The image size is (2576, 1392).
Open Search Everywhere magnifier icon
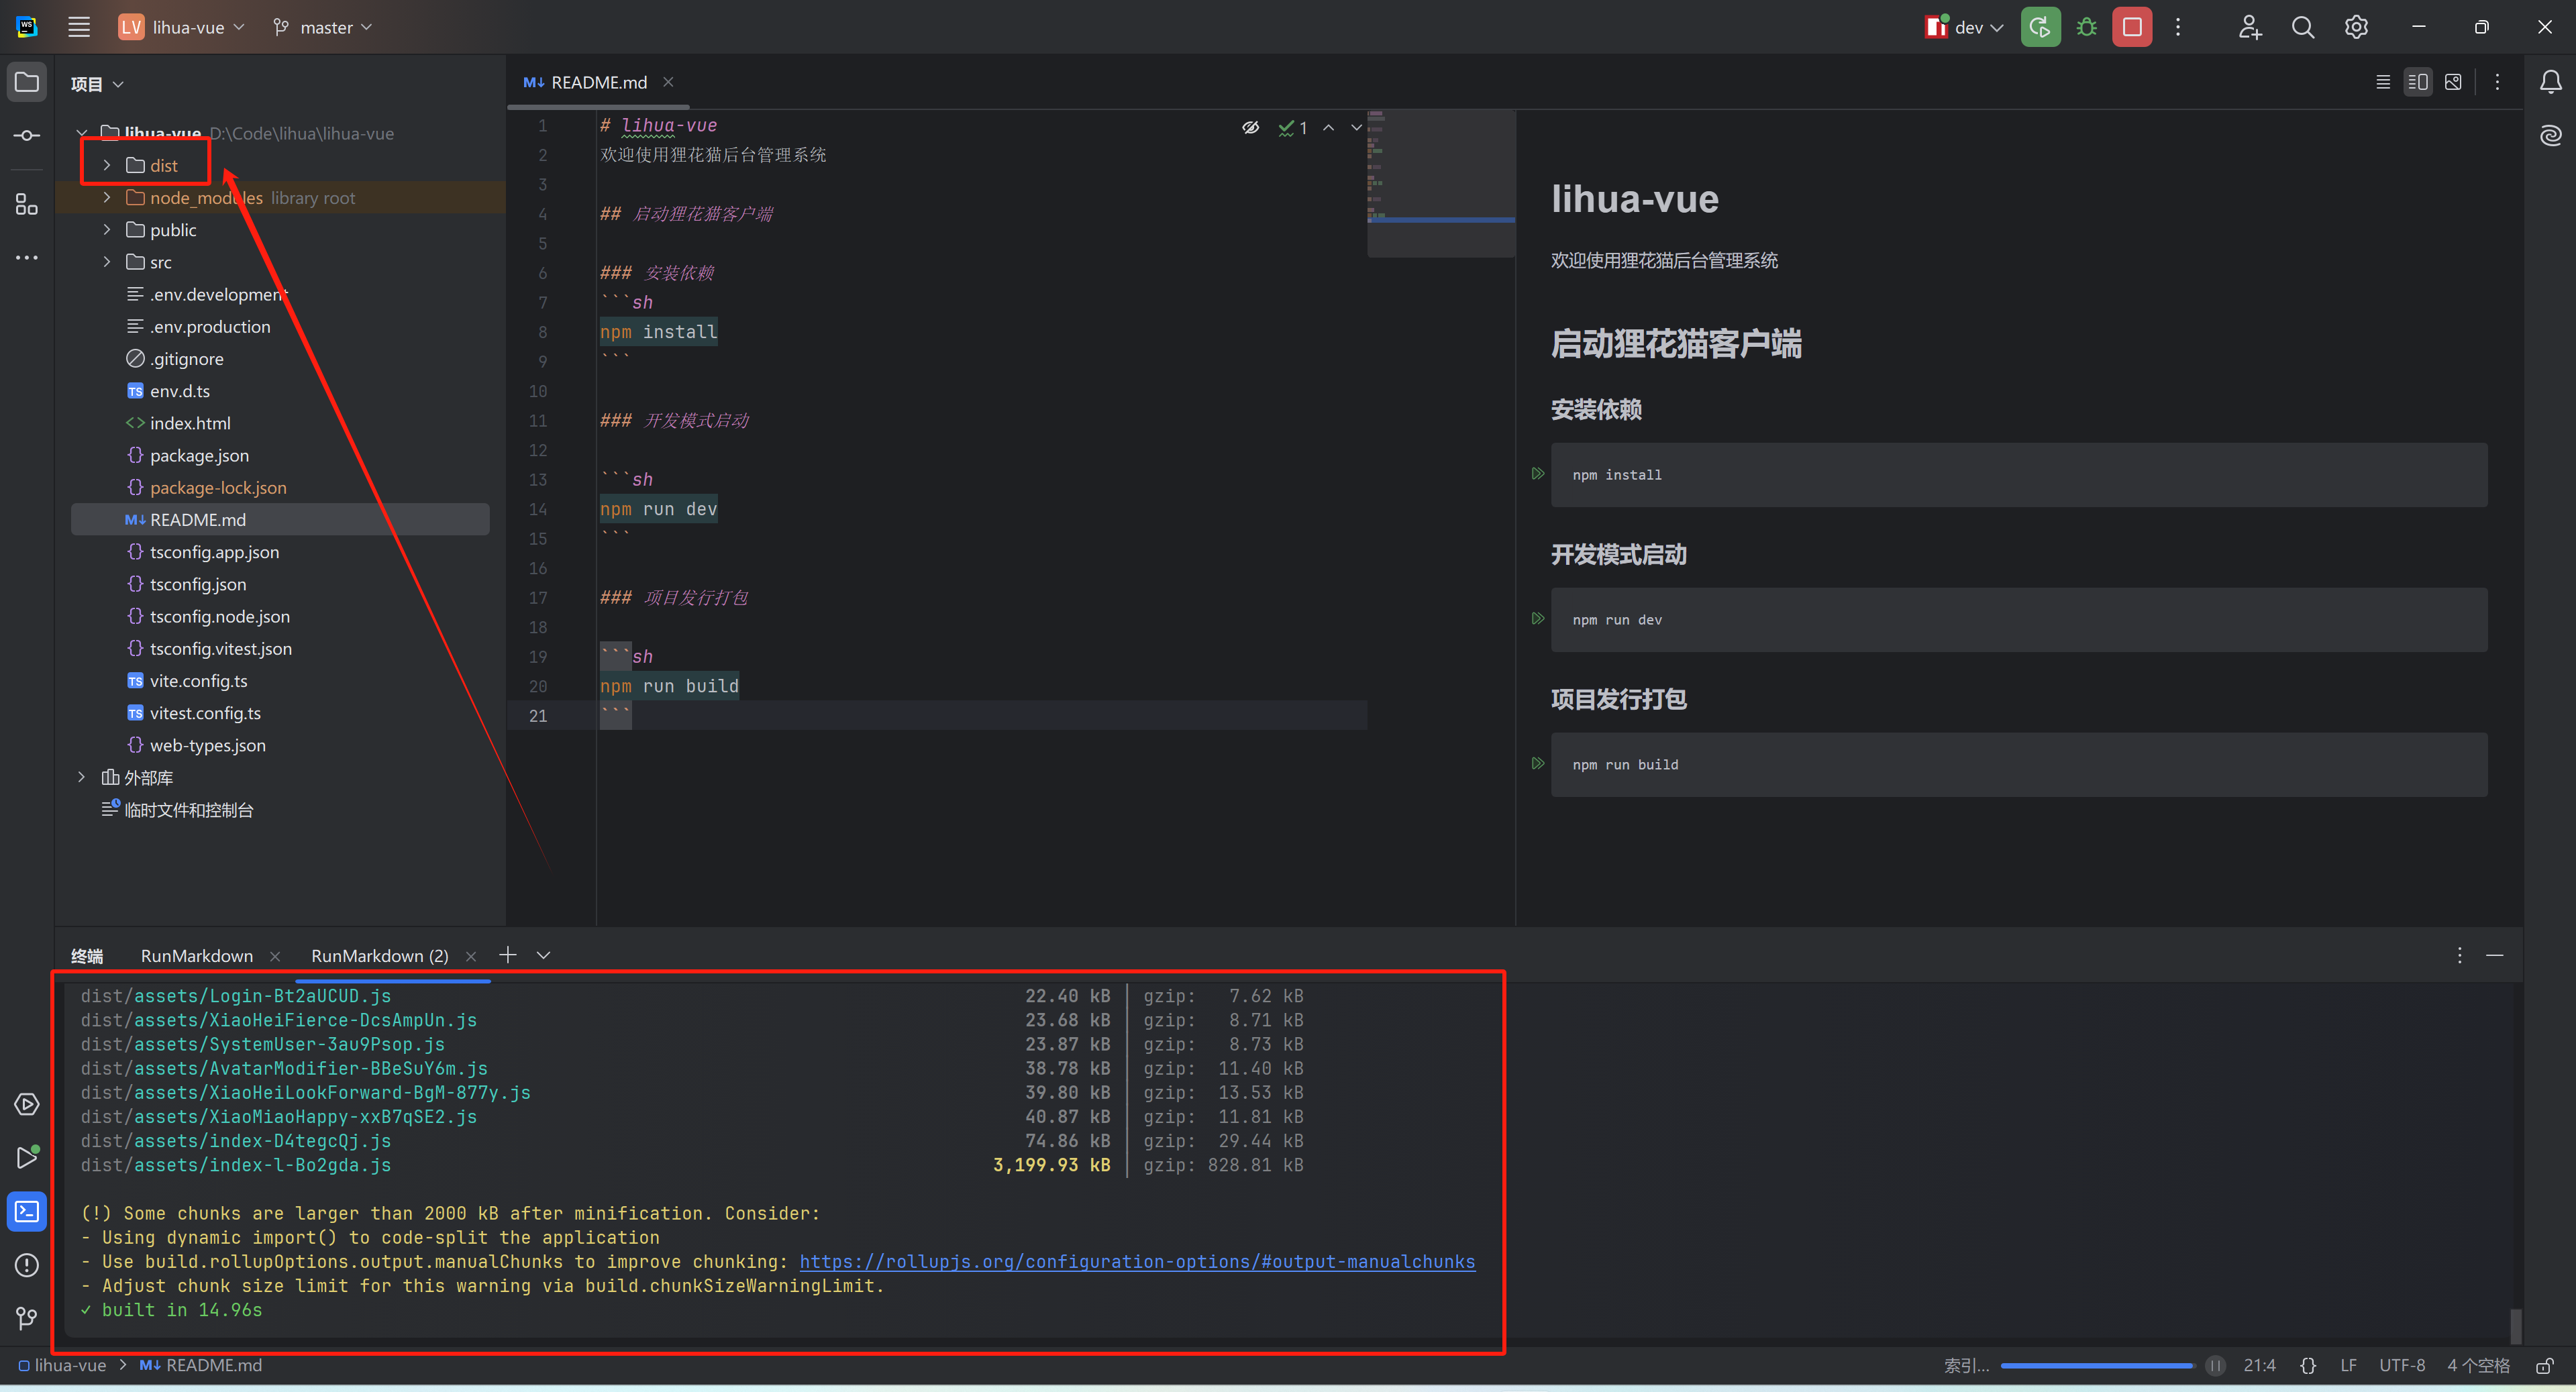coord(2302,27)
